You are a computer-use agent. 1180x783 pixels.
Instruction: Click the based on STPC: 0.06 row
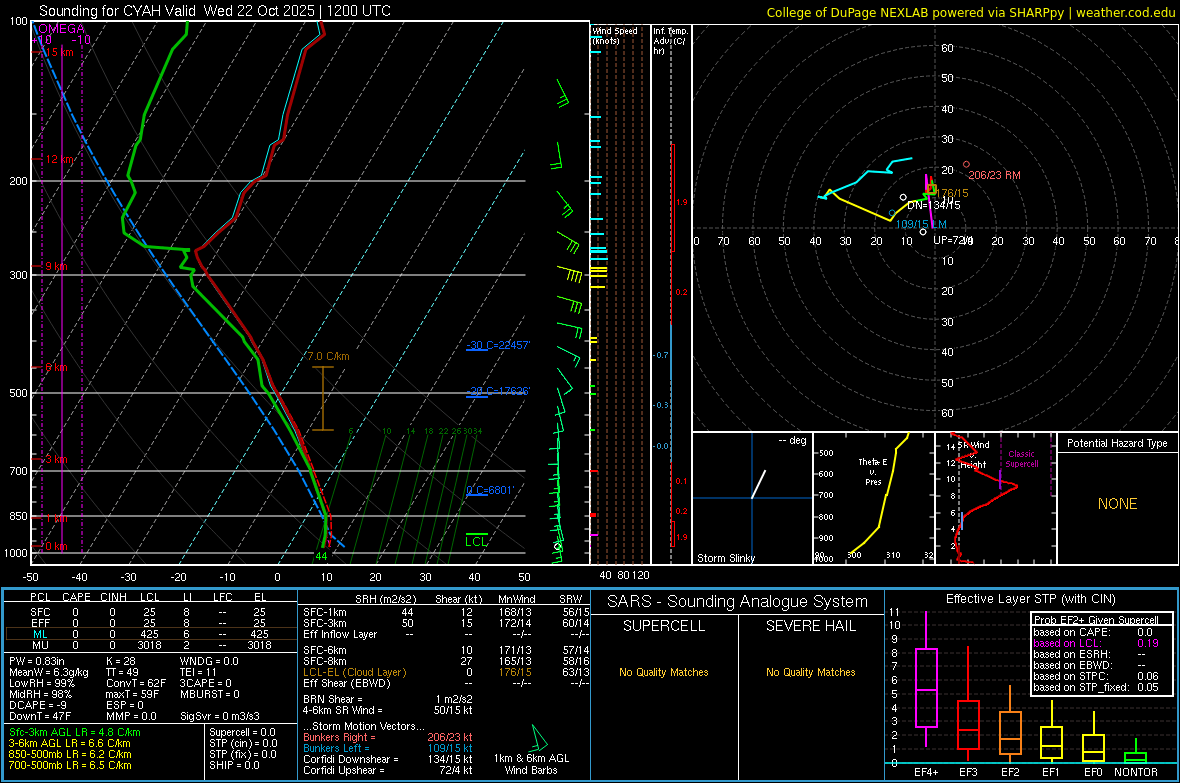1096,676
